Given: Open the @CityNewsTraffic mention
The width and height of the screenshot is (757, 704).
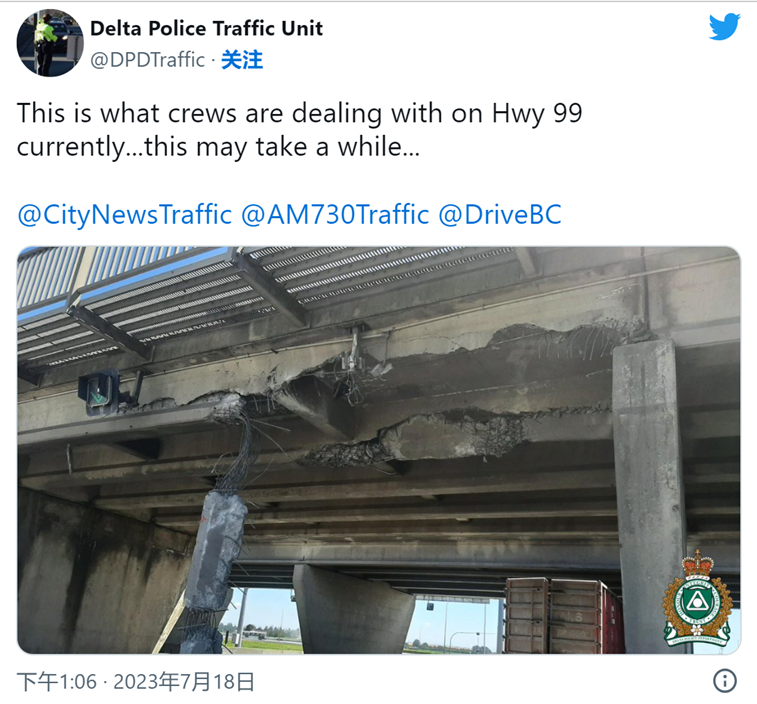Looking at the screenshot, I should pos(125,214).
